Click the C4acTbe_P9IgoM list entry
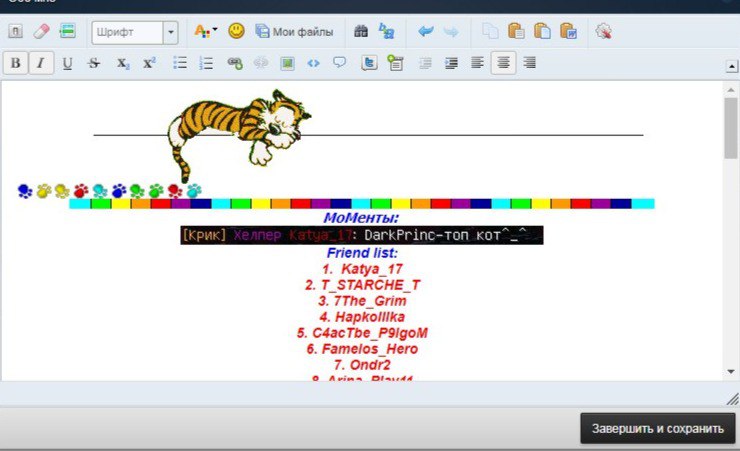 (x=362, y=333)
